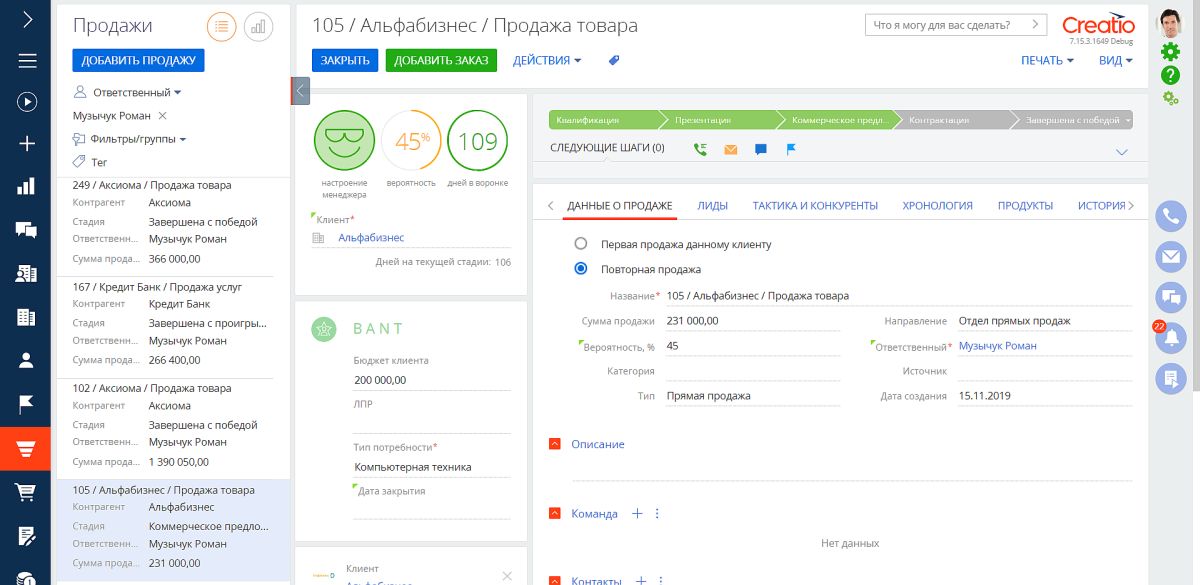The width and height of the screenshot is (1200, 585).
Task: Open the email panel on right side
Action: [1170, 257]
